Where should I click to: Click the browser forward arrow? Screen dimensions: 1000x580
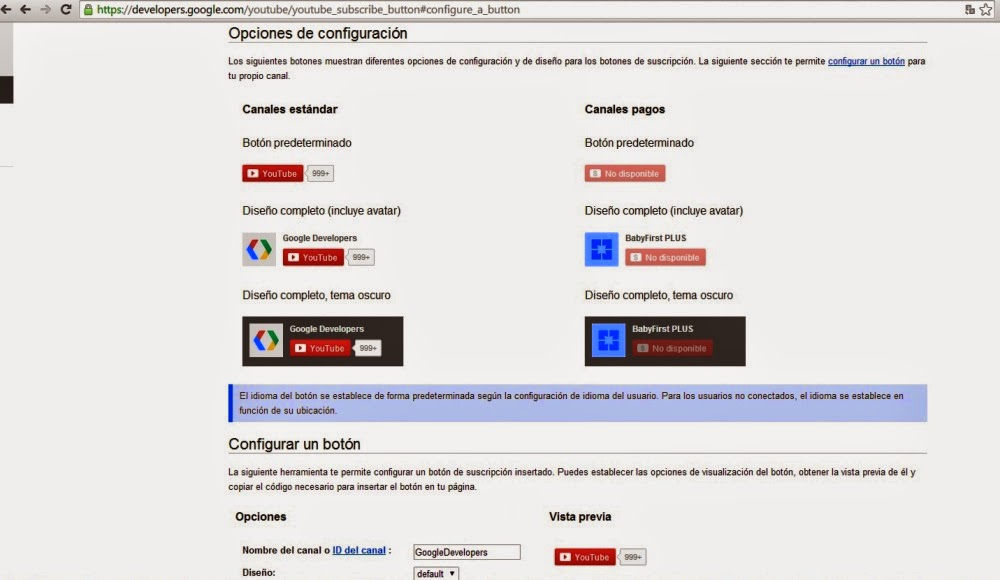pyautogui.click(x=45, y=10)
